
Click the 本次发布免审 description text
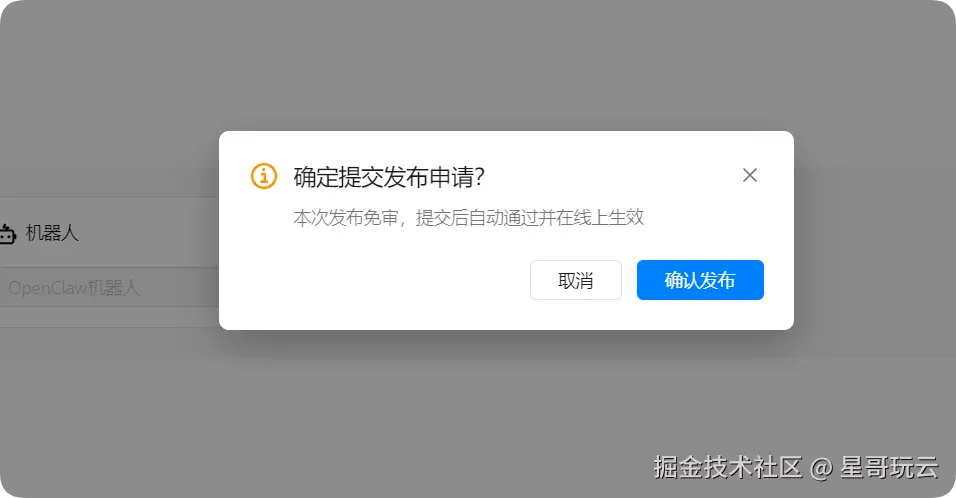(346, 218)
